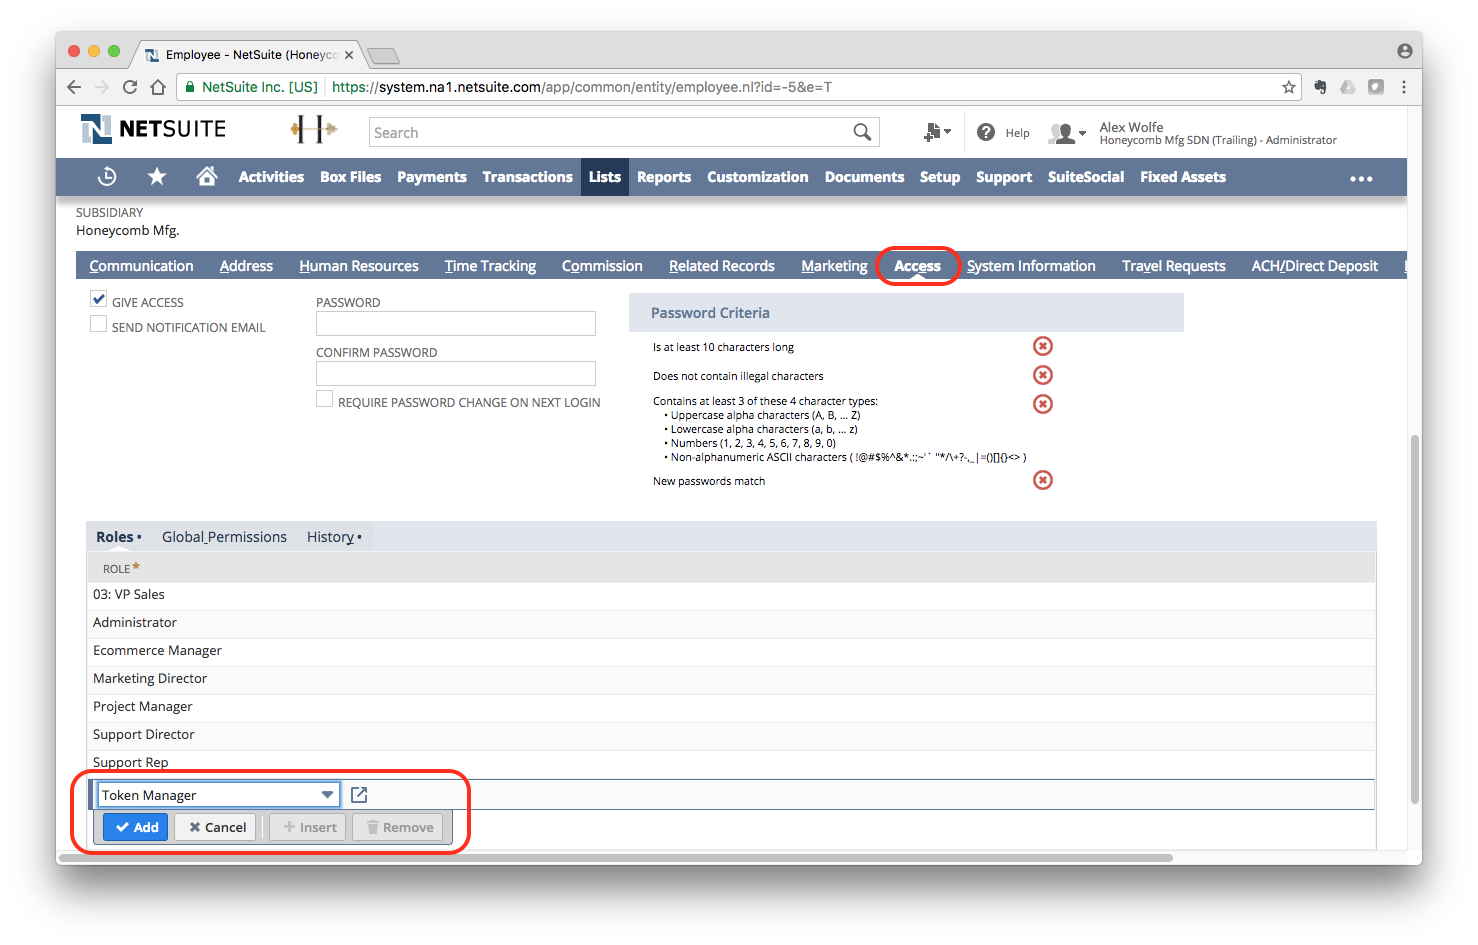Click into the Confirm Password field
The width and height of the screenshot is (1478, 945).
(456, 374)
